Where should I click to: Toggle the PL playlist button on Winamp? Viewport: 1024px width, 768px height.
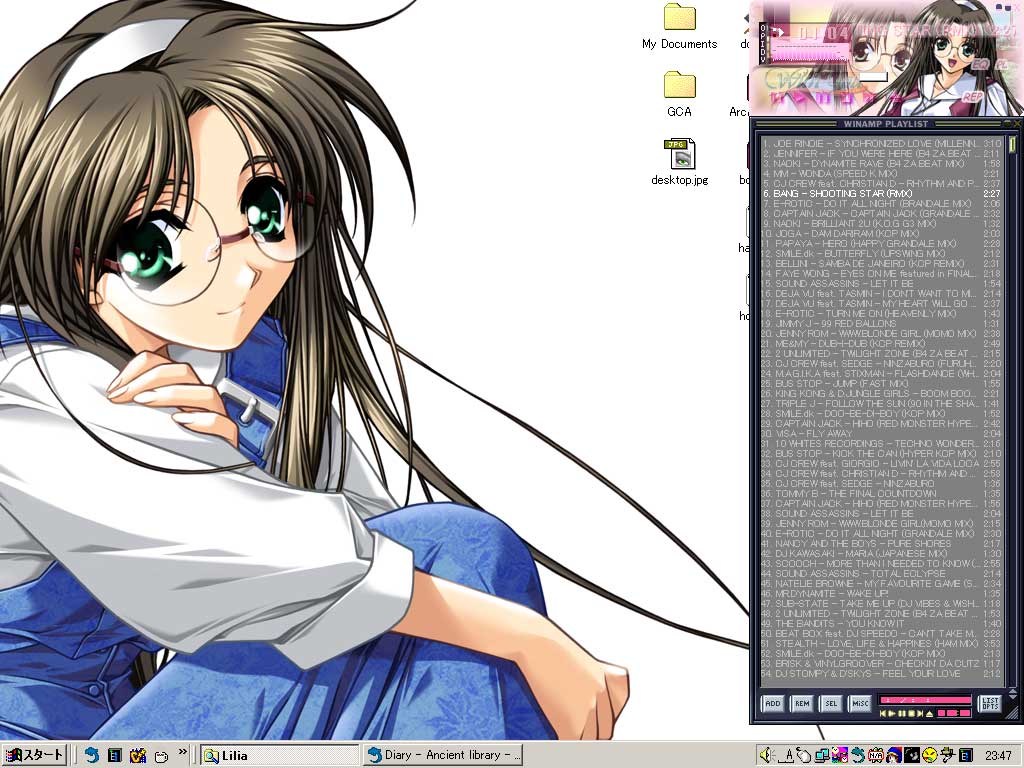[1002, 65]
